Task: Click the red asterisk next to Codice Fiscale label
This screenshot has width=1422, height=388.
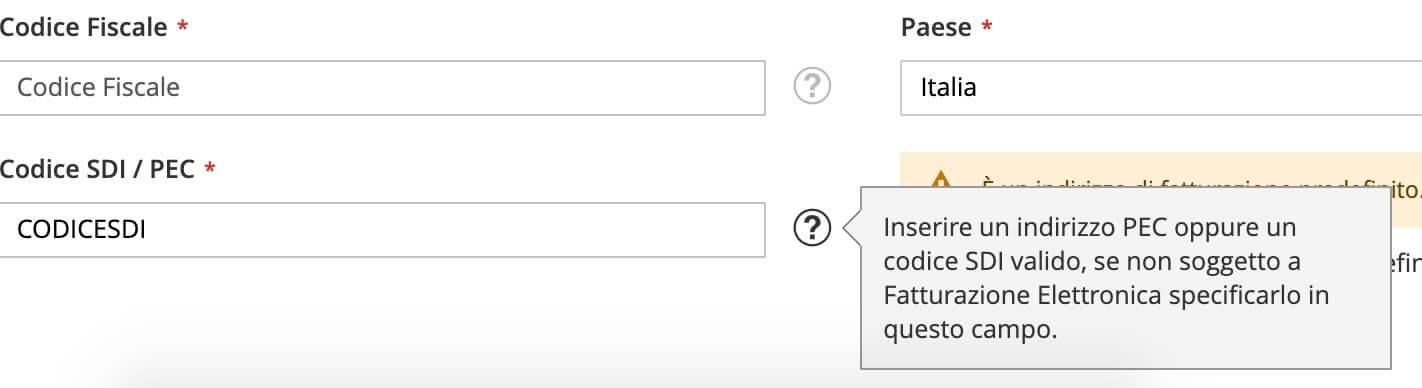Action: click(x=183, y=28)
